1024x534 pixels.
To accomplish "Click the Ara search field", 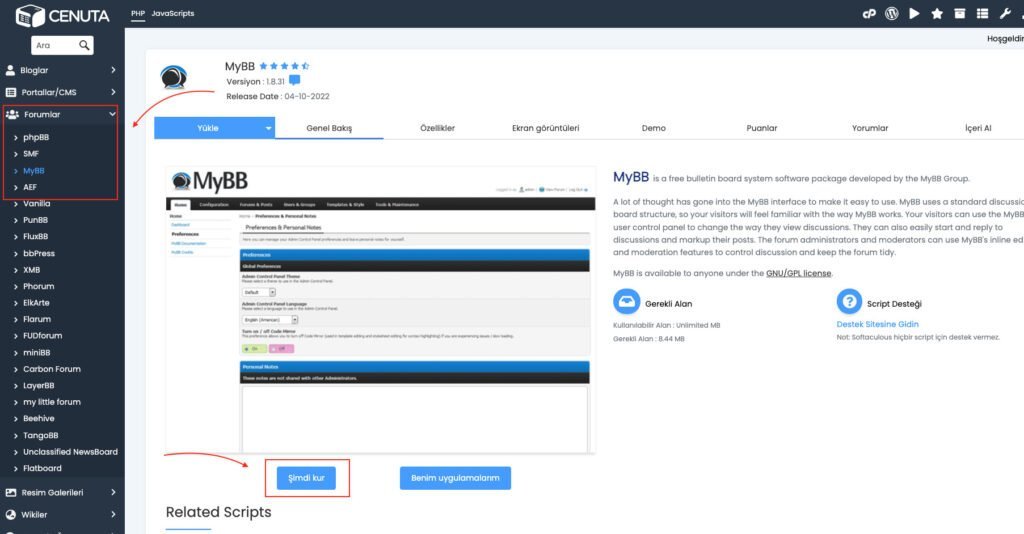I will click(55, 45).
